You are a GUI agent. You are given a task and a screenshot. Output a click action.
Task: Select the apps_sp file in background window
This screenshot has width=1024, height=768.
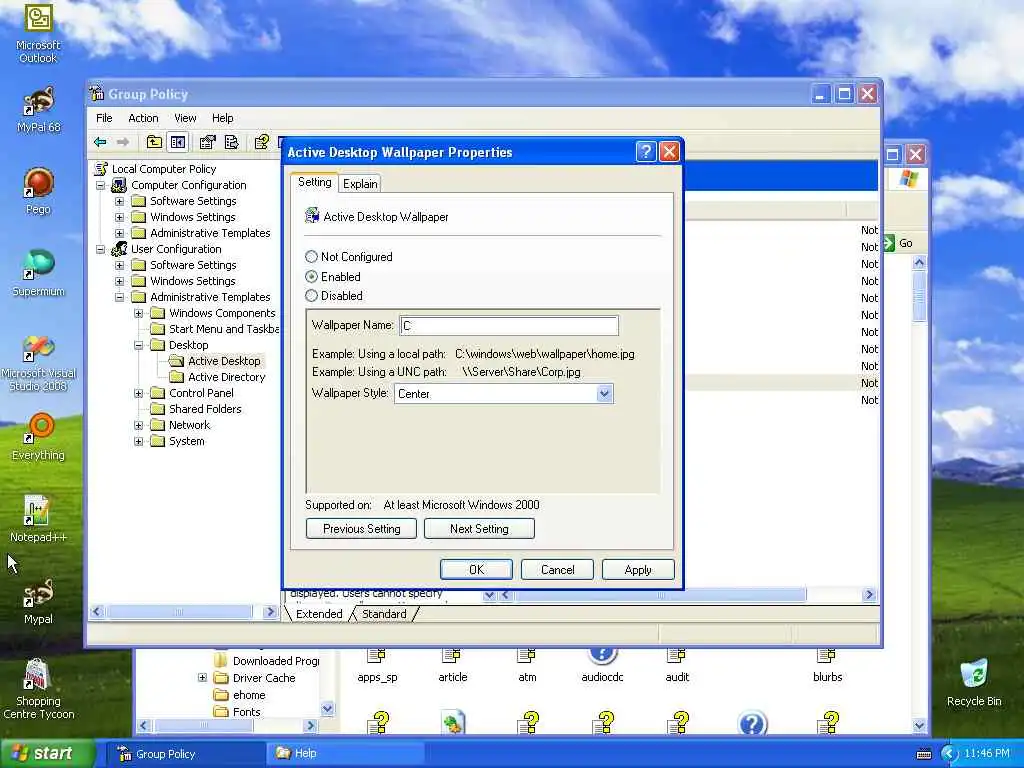point(377,666)
